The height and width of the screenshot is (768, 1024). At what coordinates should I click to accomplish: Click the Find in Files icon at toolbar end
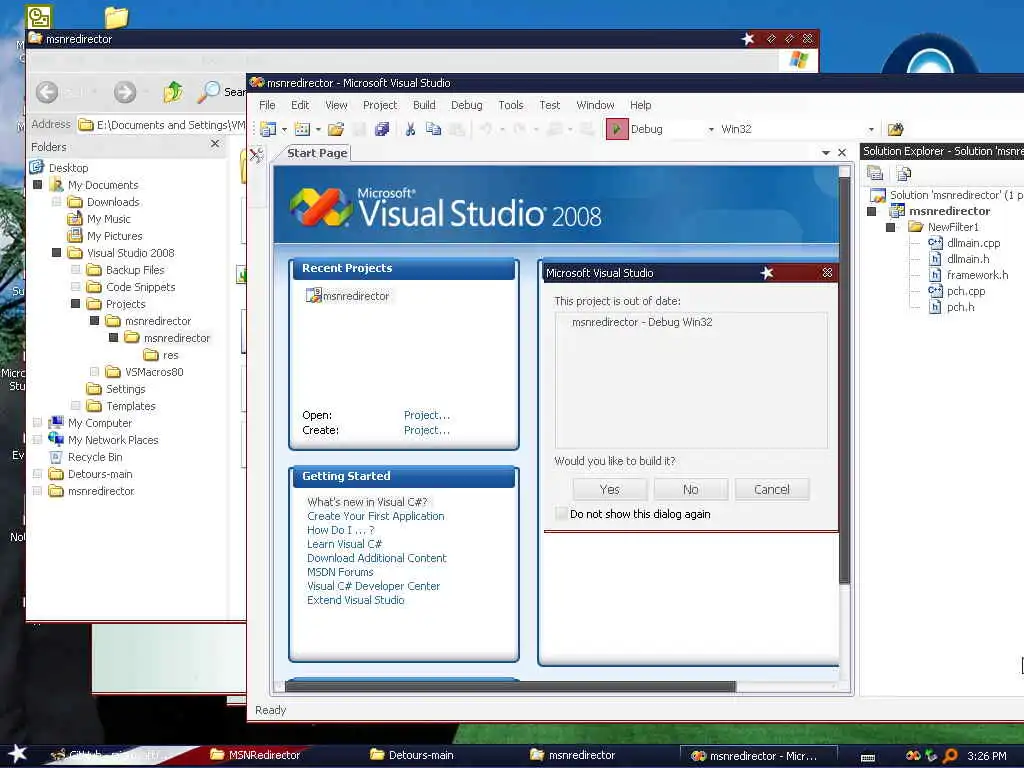coord(895,129)
